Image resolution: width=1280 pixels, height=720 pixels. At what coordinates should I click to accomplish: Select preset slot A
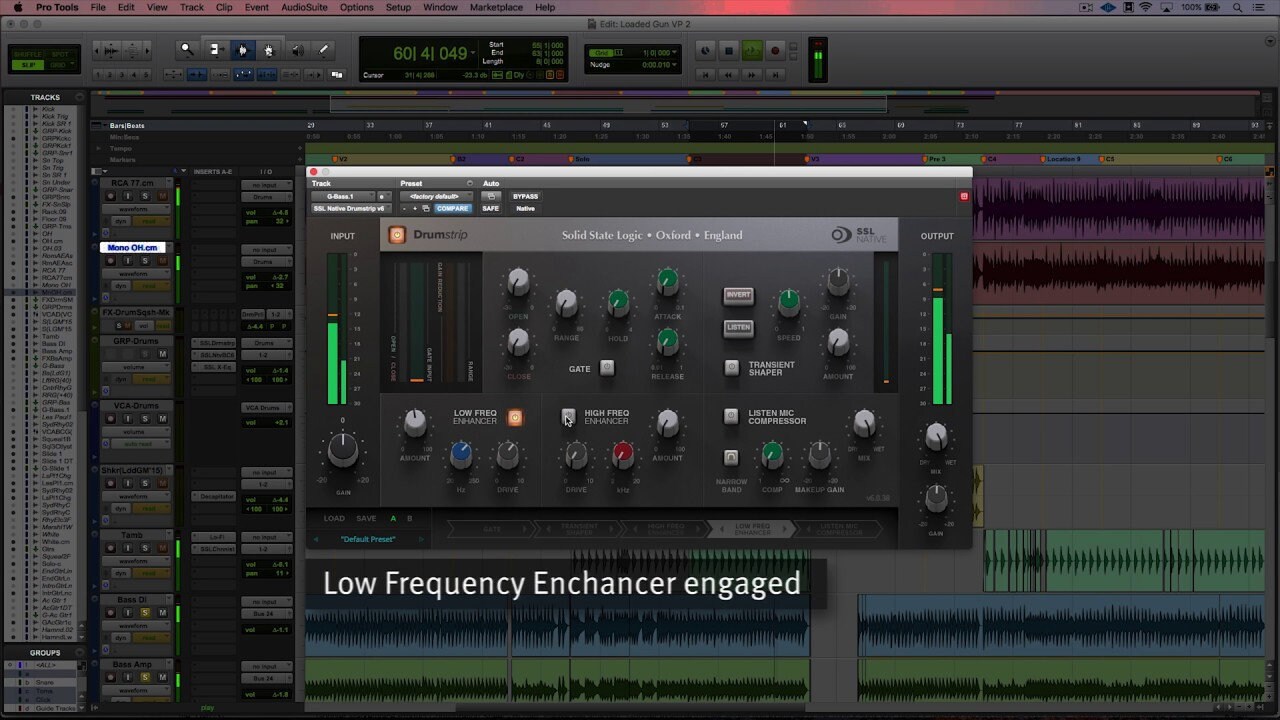393,519
